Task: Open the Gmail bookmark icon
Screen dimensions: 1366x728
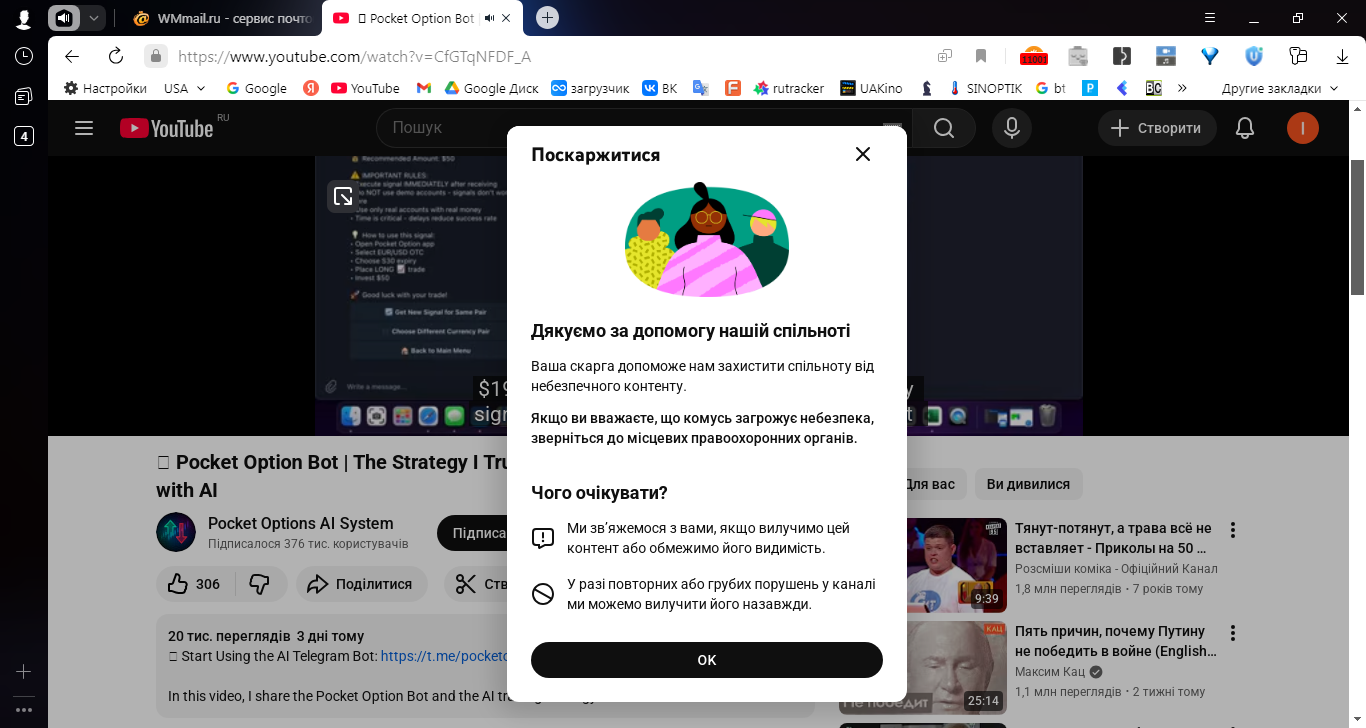Action: pyautogui.click(x=424, y=88)
